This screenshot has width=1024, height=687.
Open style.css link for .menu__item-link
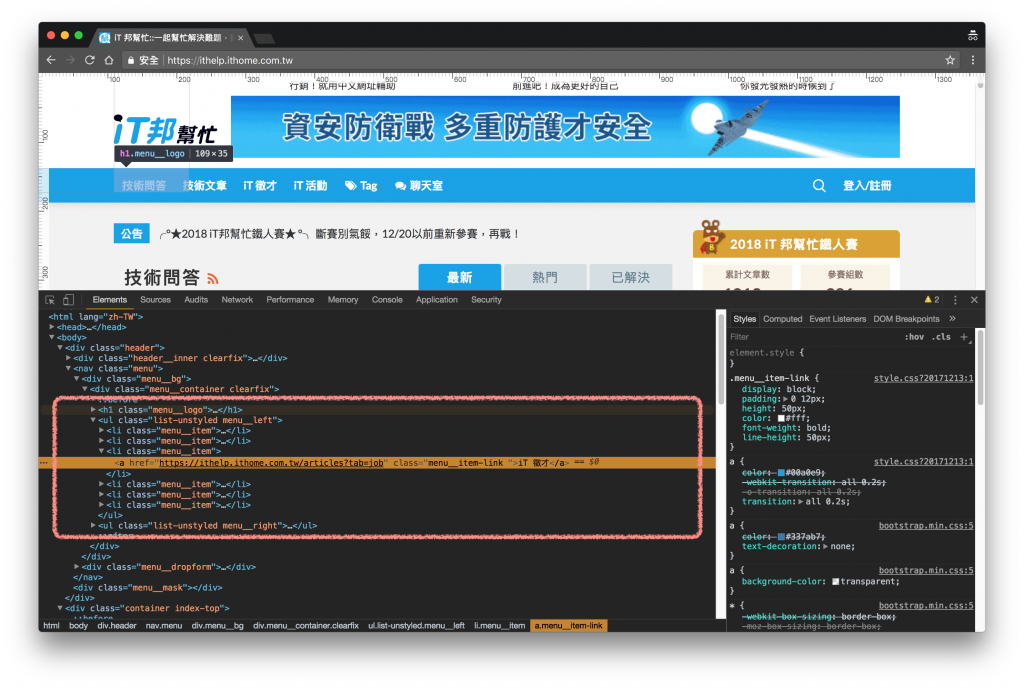point(923,378)
